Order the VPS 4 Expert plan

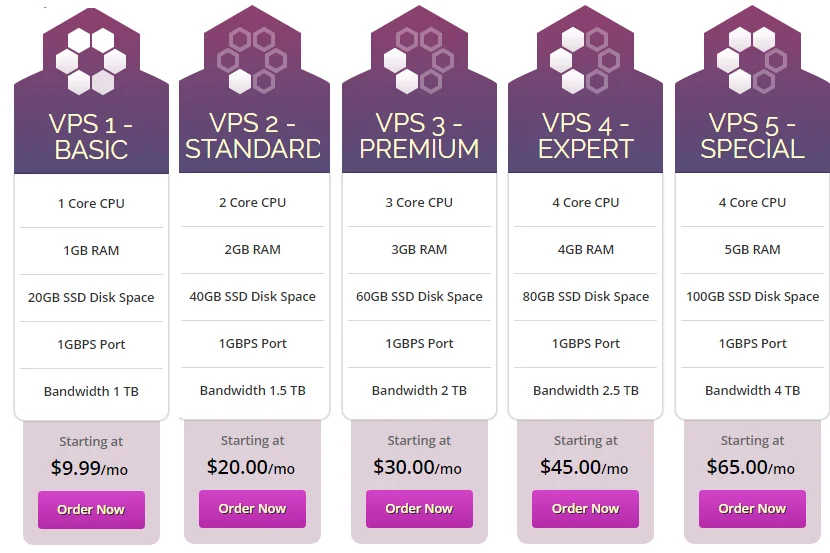tap(585, 509)
